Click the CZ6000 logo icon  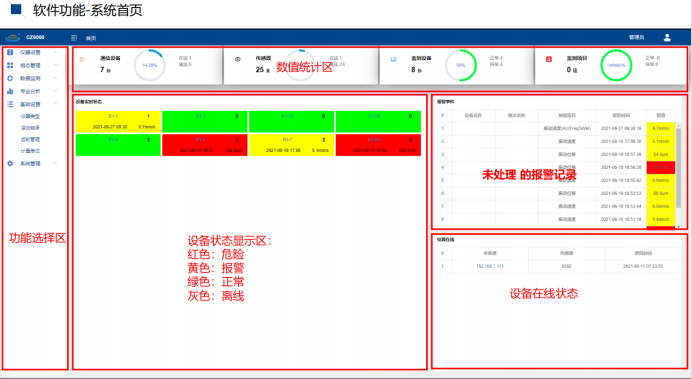13,38
